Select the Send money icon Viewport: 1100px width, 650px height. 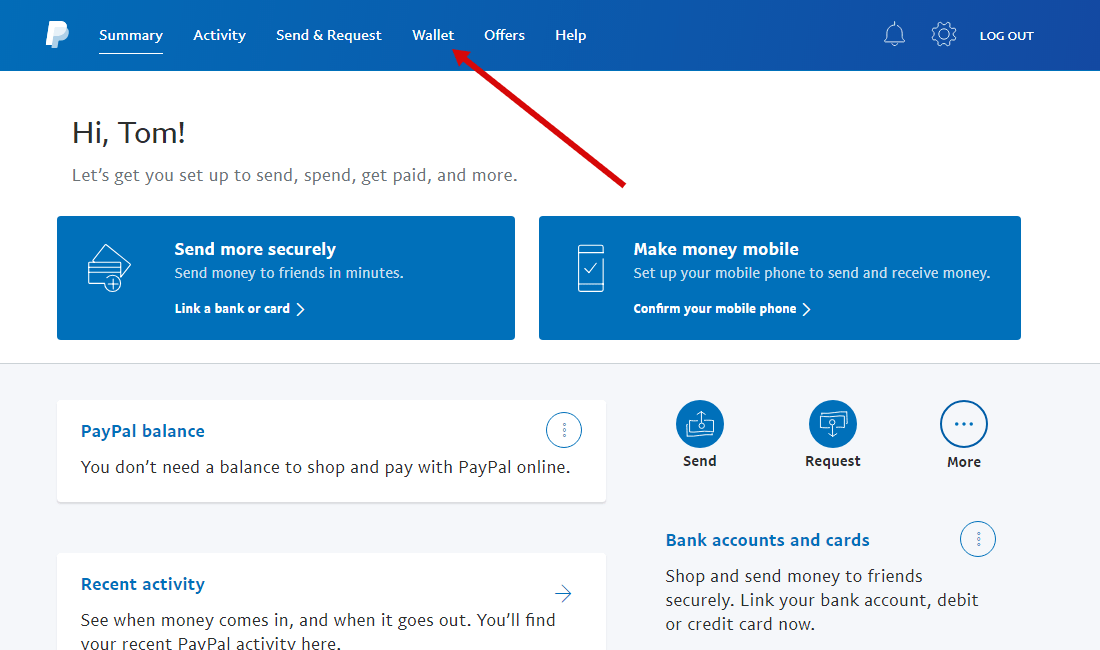(699, 424)
